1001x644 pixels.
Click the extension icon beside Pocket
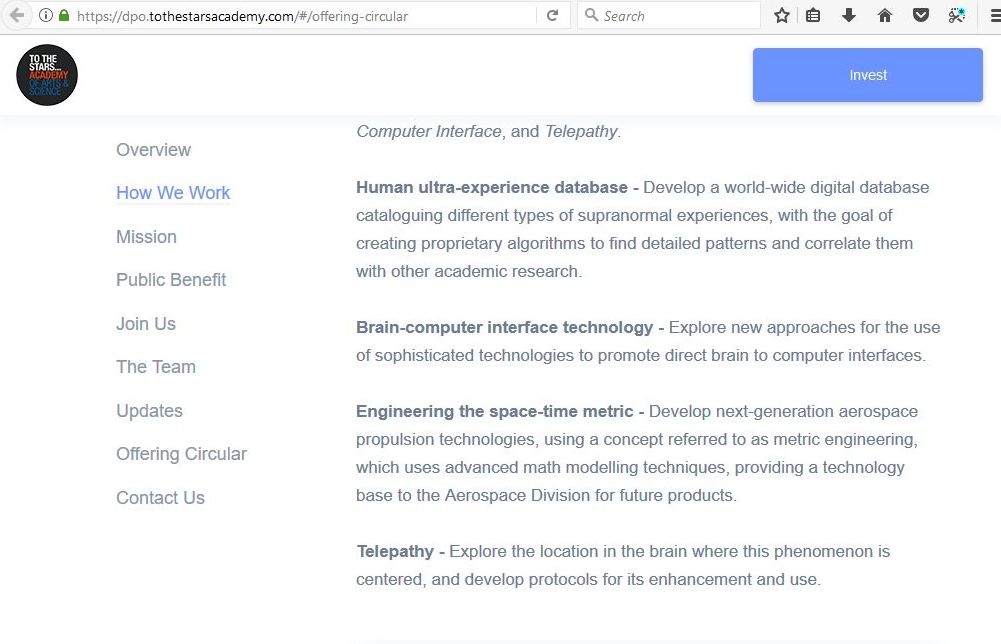point(956,16)
